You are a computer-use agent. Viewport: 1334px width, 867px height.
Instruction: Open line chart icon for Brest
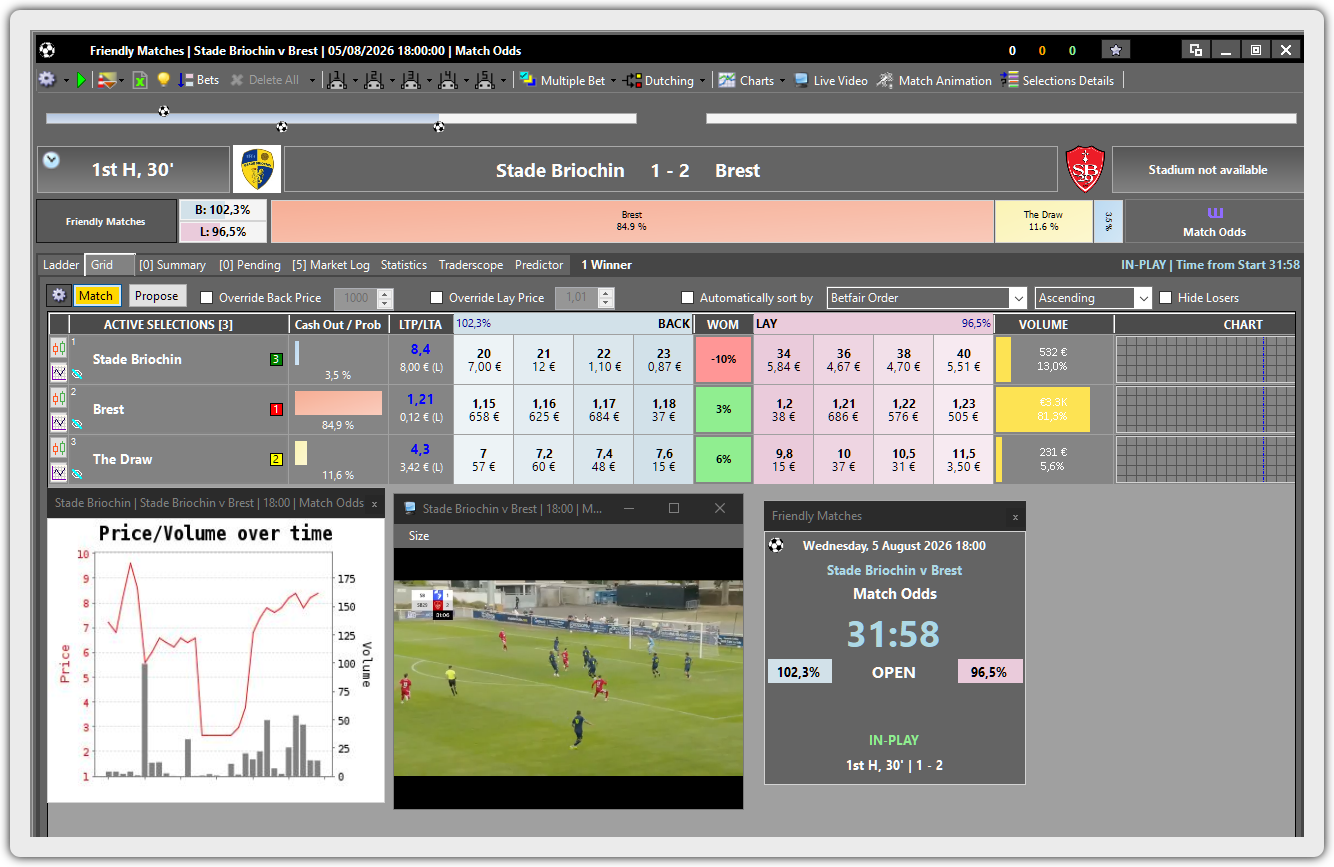coord(59,422)
